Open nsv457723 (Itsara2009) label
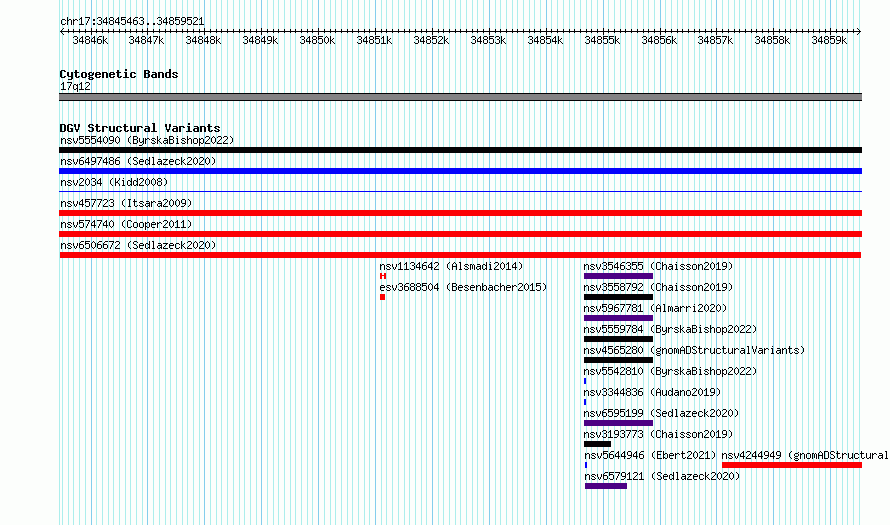 [126, 203]
